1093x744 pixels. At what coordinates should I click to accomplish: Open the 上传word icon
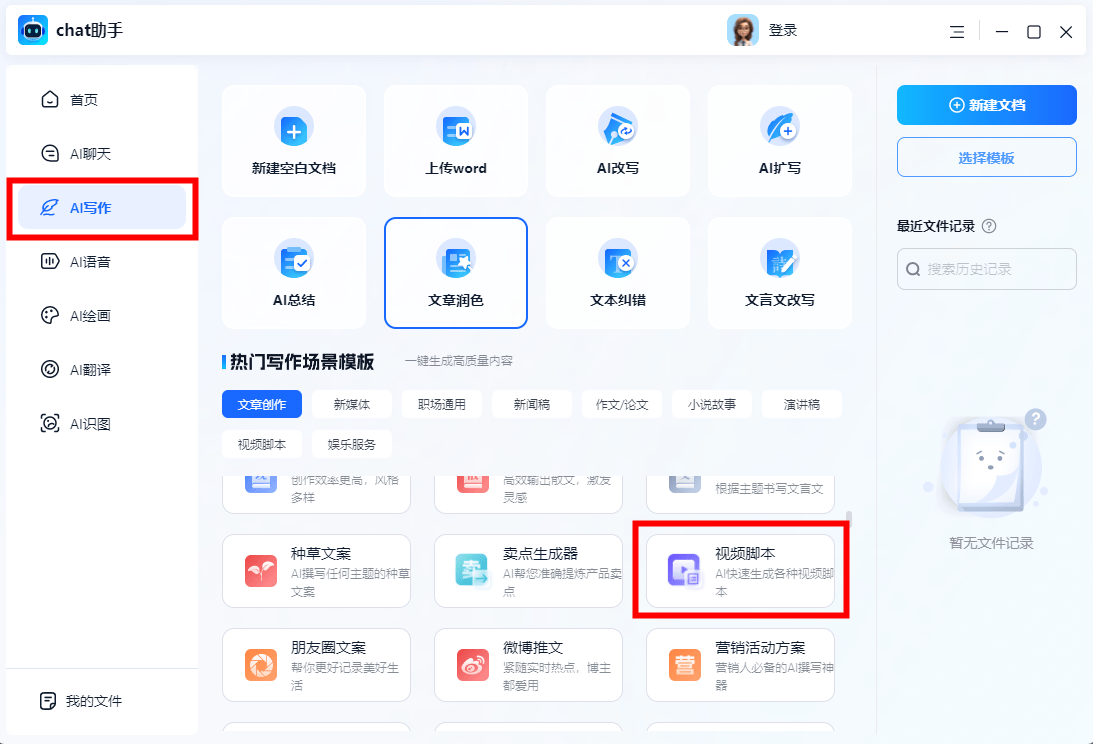point(455,128)
